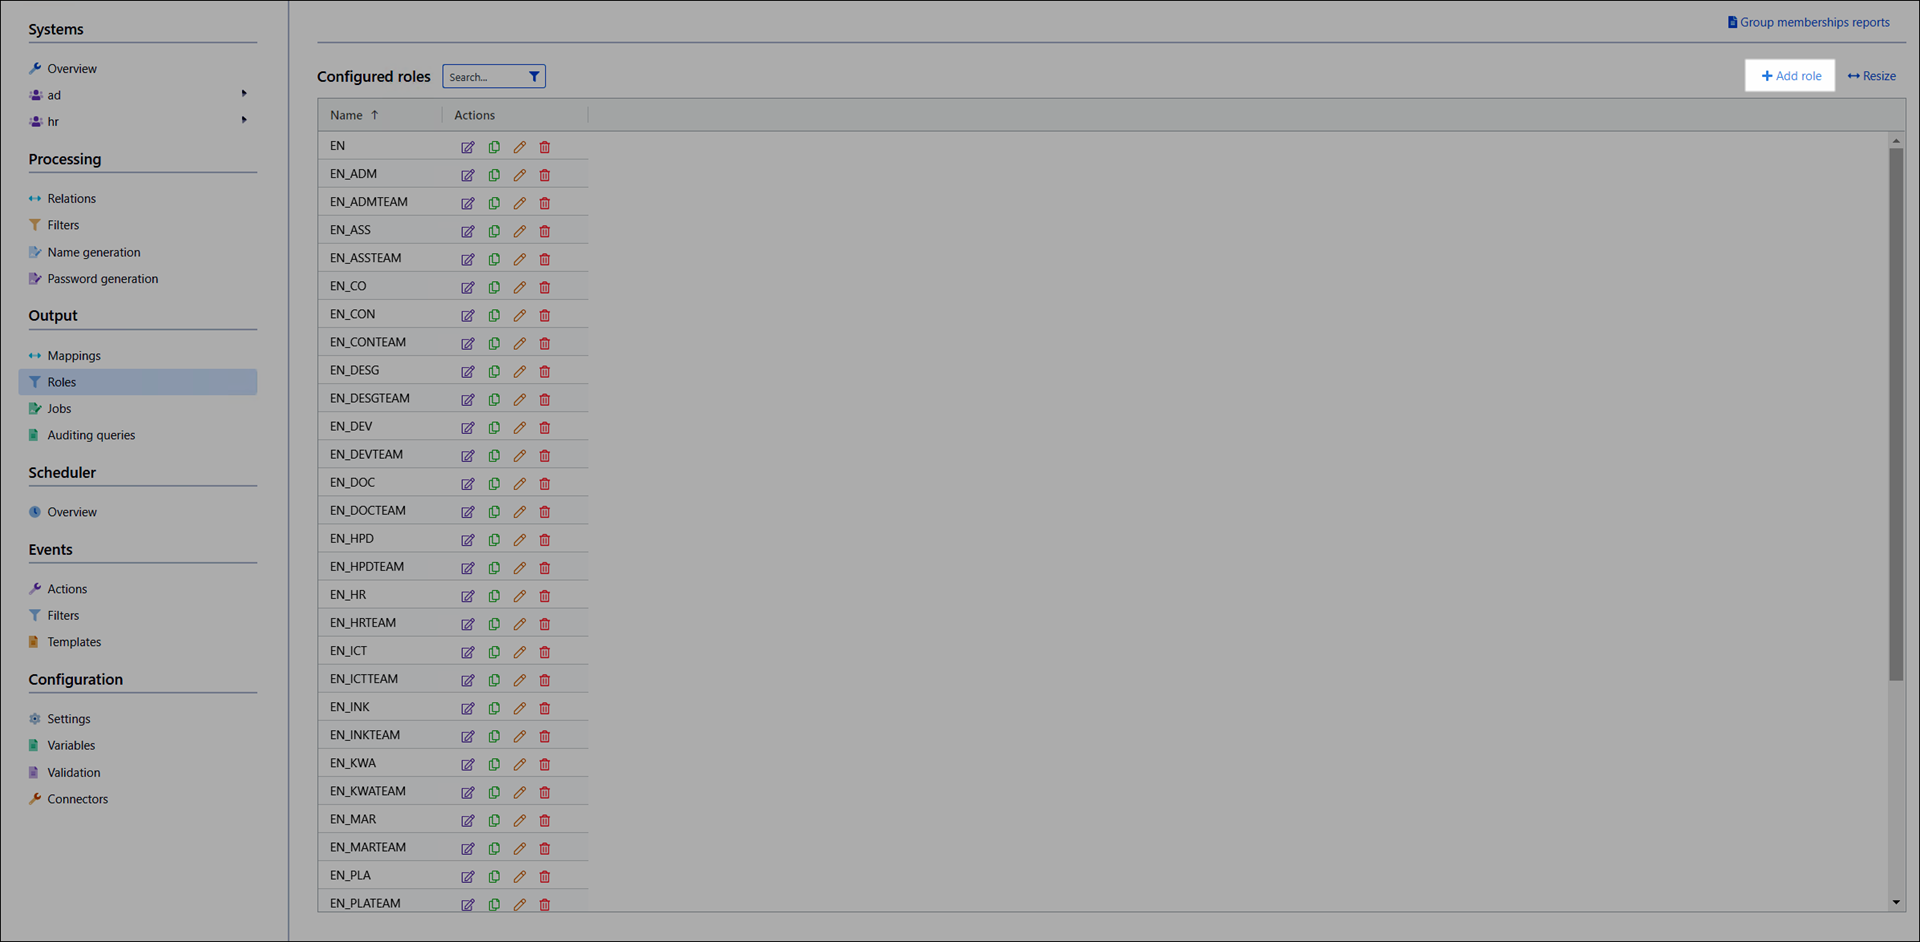1920x942 pixels.
Task: Click the green copy icon for EN_DEV role
Action: (x=494, y=428)
